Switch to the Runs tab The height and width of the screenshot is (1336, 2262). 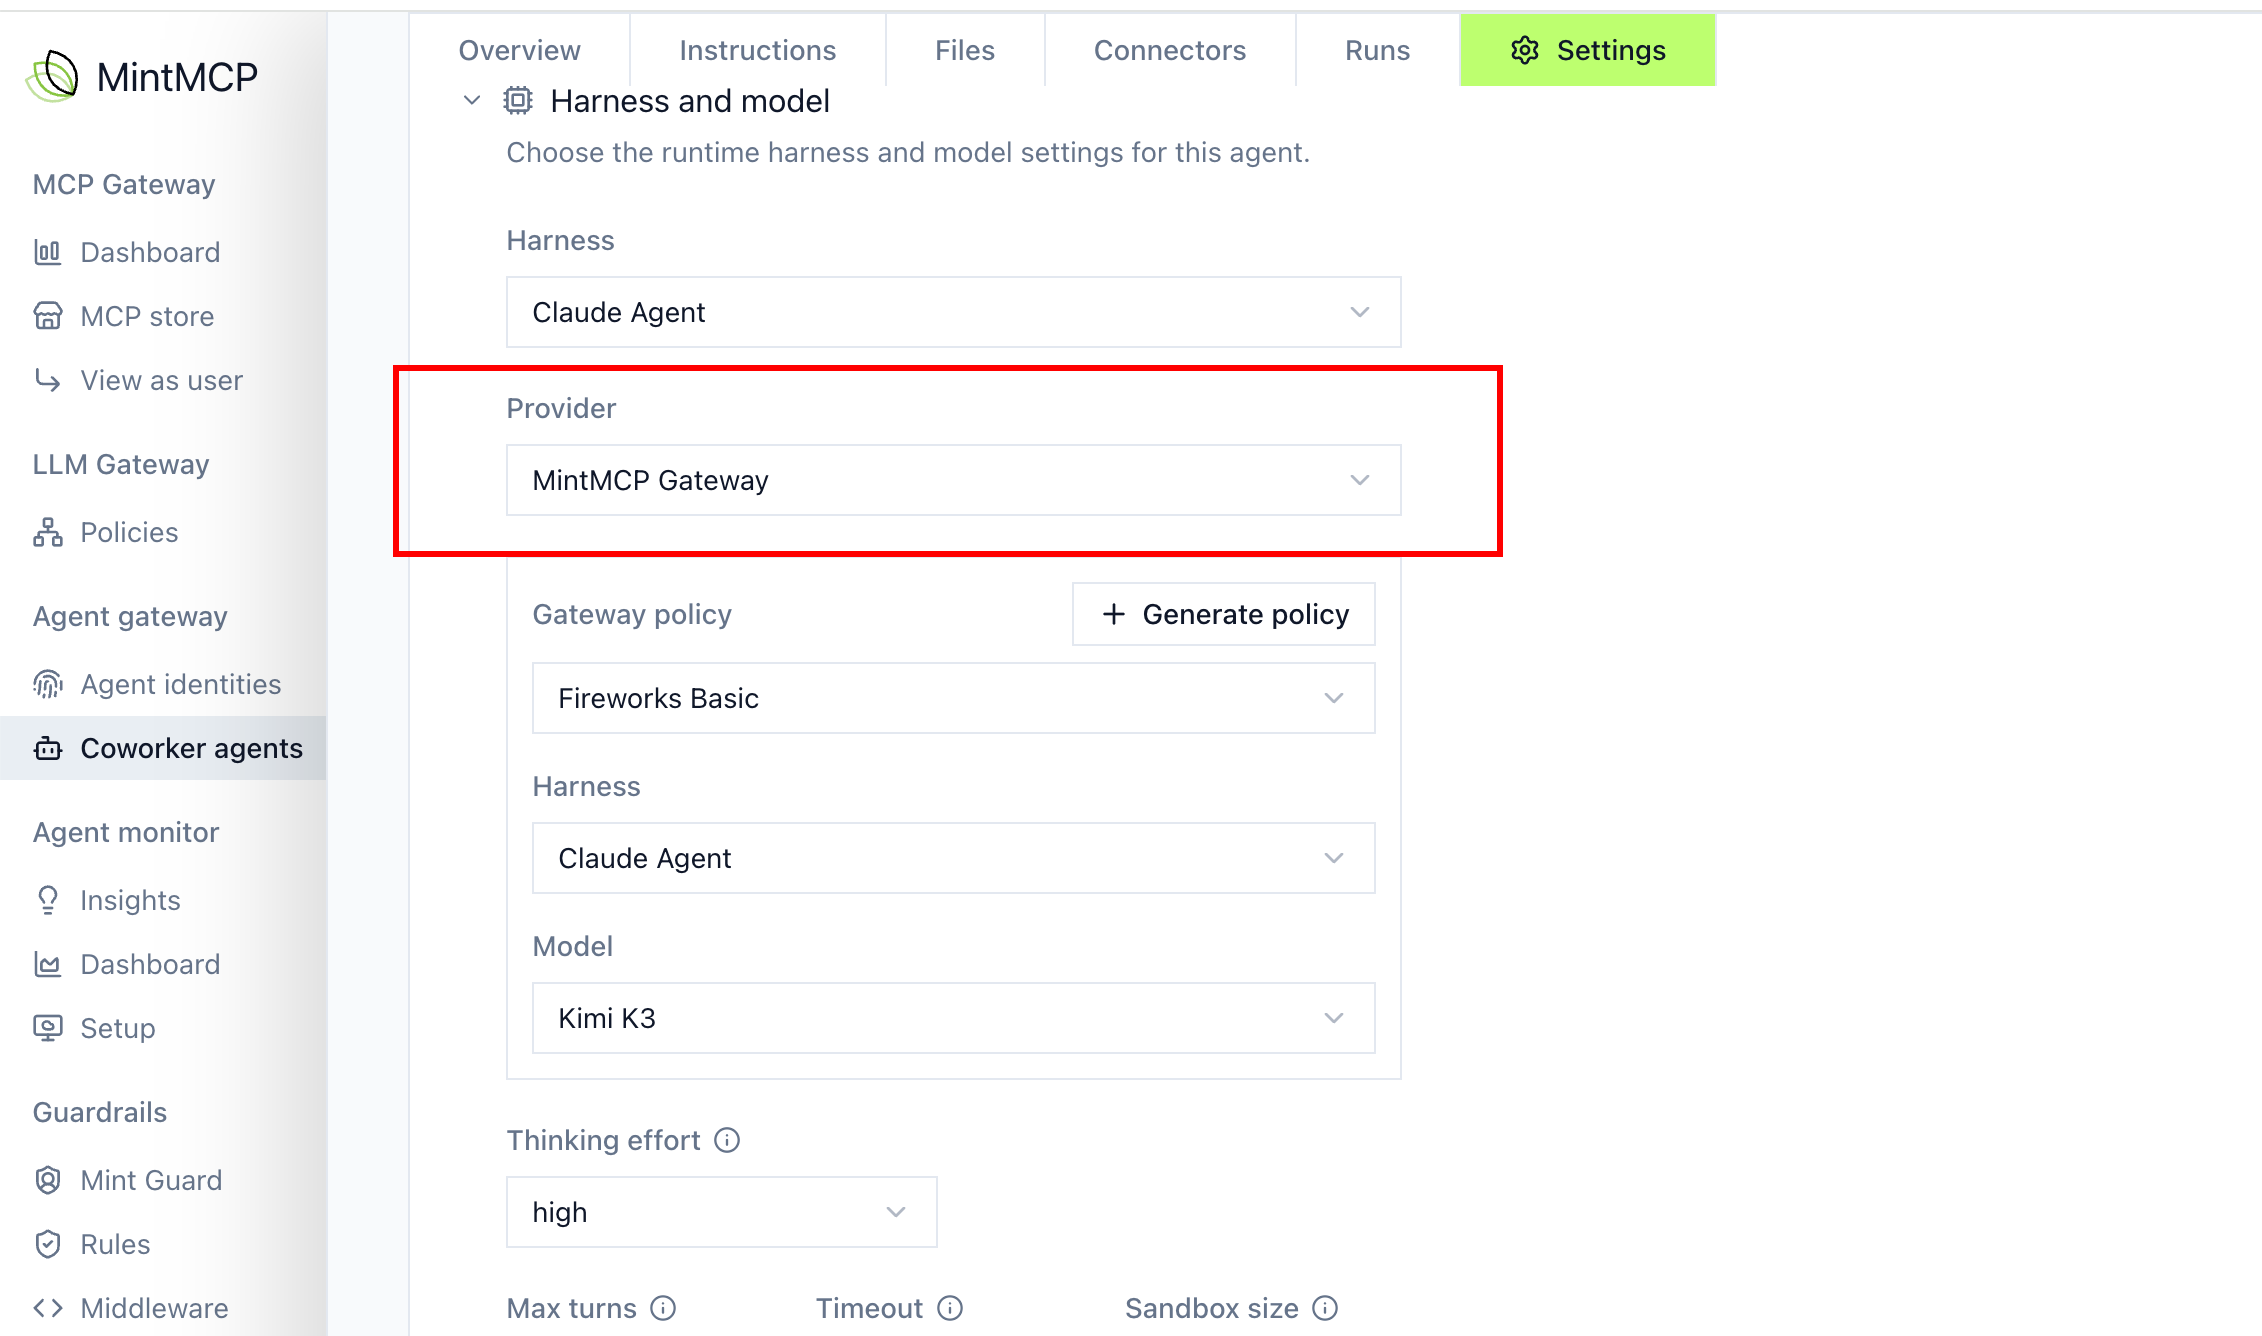tap(1377, 50)
